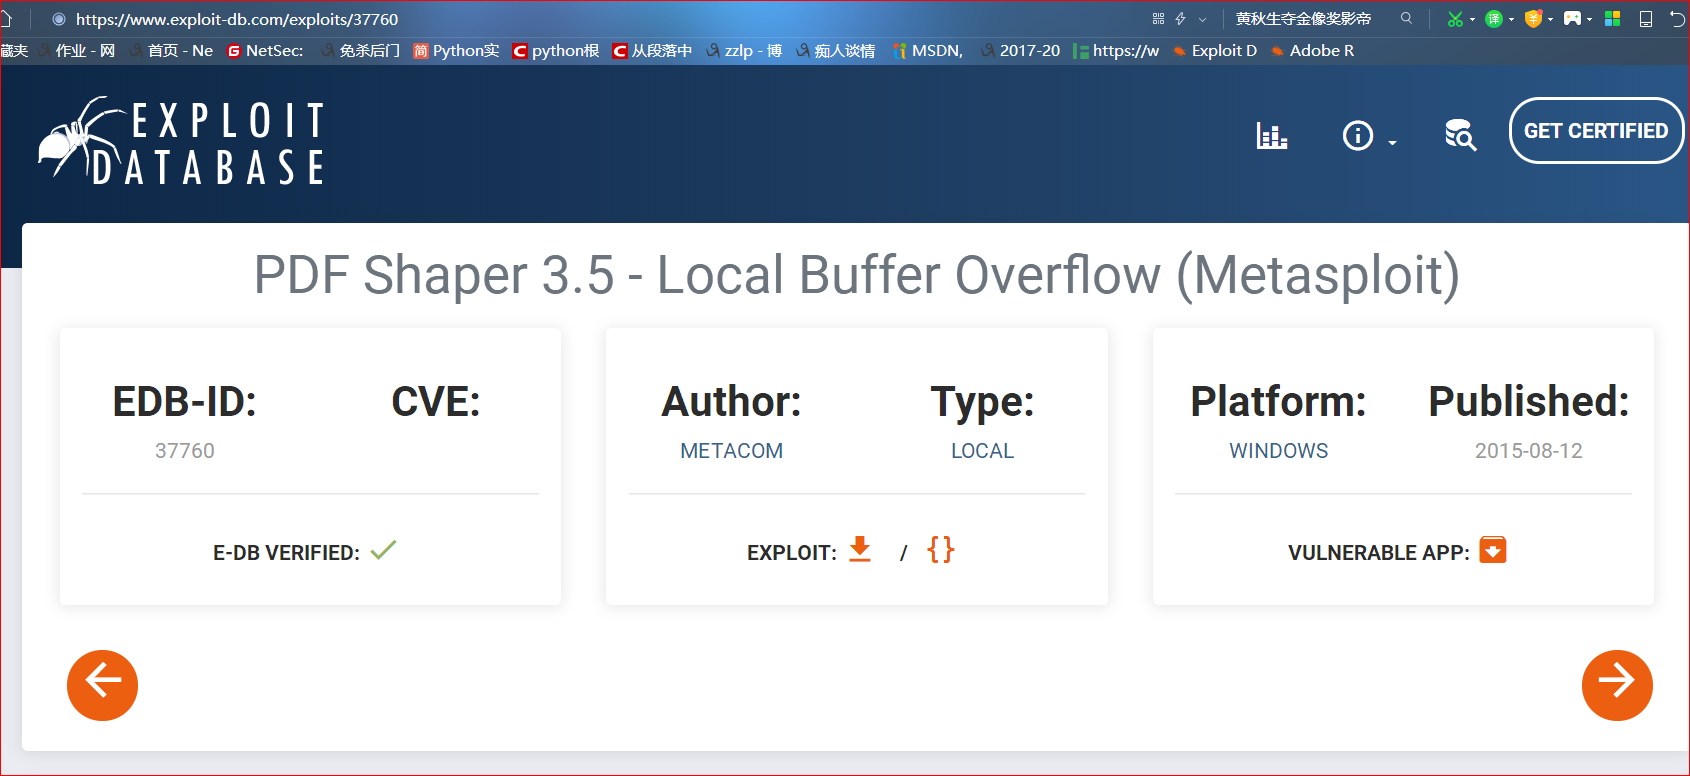The image size is (1690, 776).
Task: Click the E-DB verified checkmark
Action: click(x=383, y=549)
